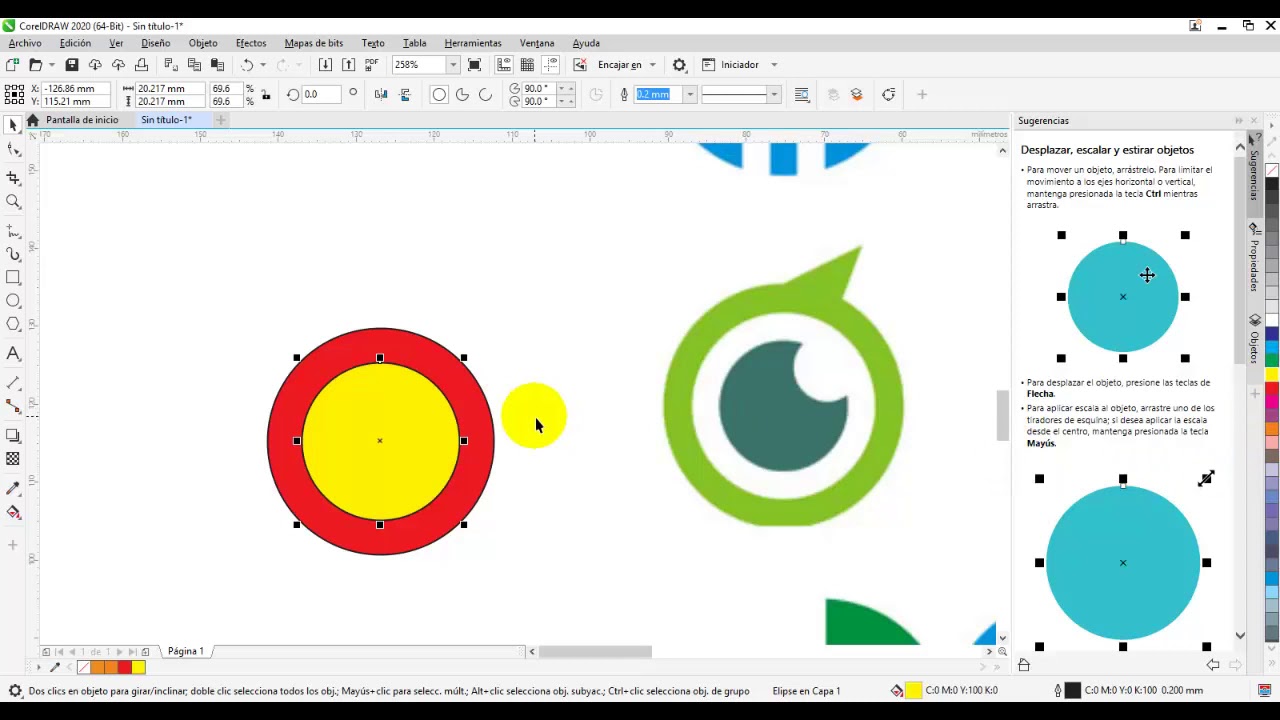The width and height of the screenshot is (1280, 720).
Task: Click the Import icon in toolbar
Action: [325, 65]
